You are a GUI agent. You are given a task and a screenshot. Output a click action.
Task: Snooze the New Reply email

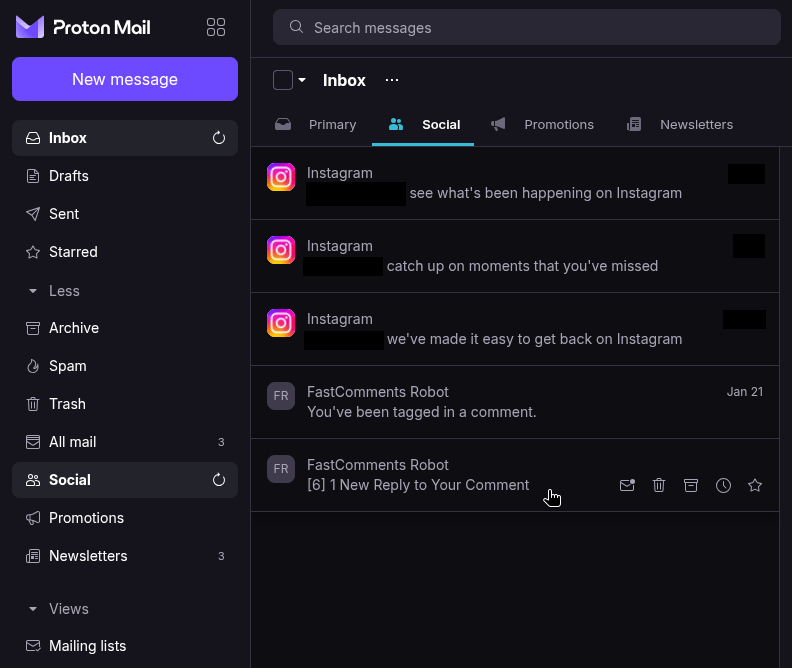pyautogui.click(x=723, y=485)
